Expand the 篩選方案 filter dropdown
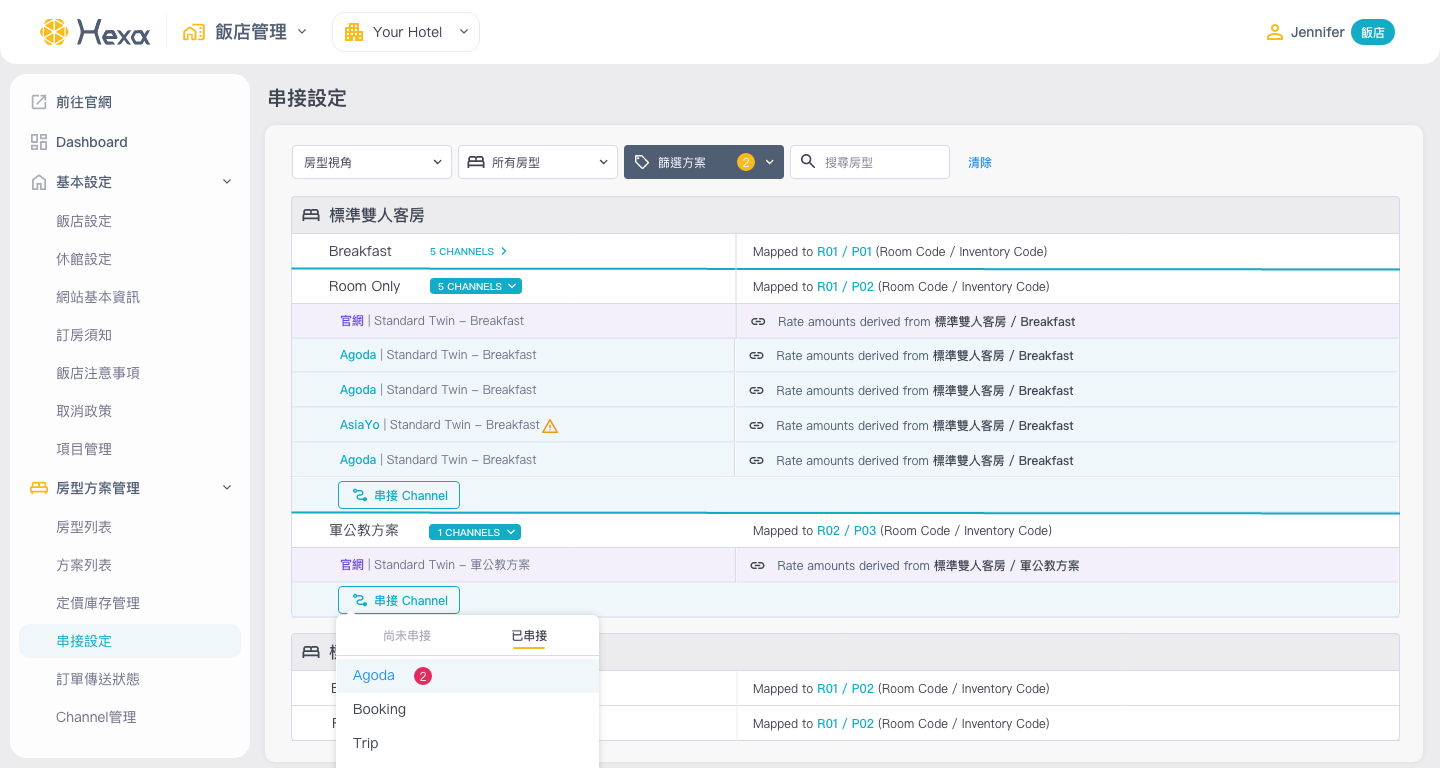This screenshot has width=1440, height=768. pyautogui.click(x=703, y=162)
